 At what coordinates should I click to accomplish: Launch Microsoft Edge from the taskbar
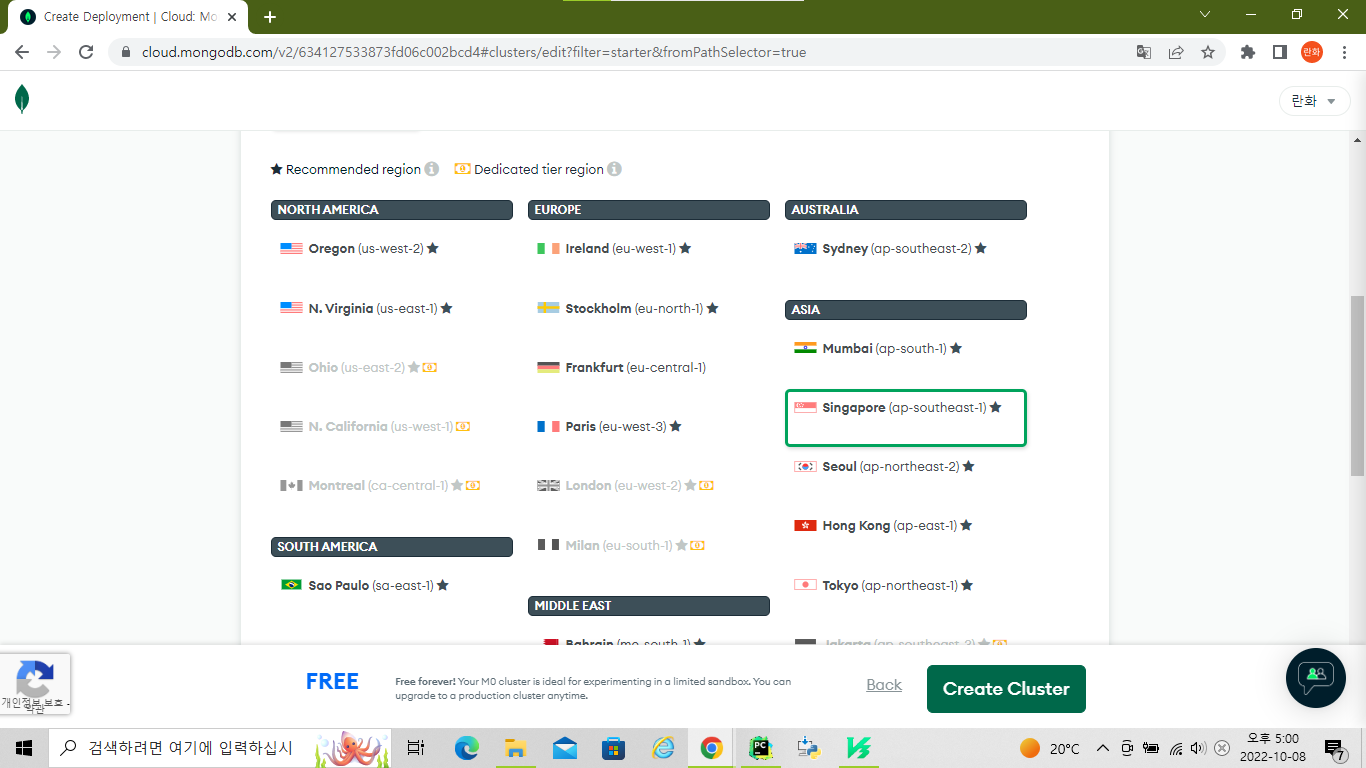click(467, 747)
